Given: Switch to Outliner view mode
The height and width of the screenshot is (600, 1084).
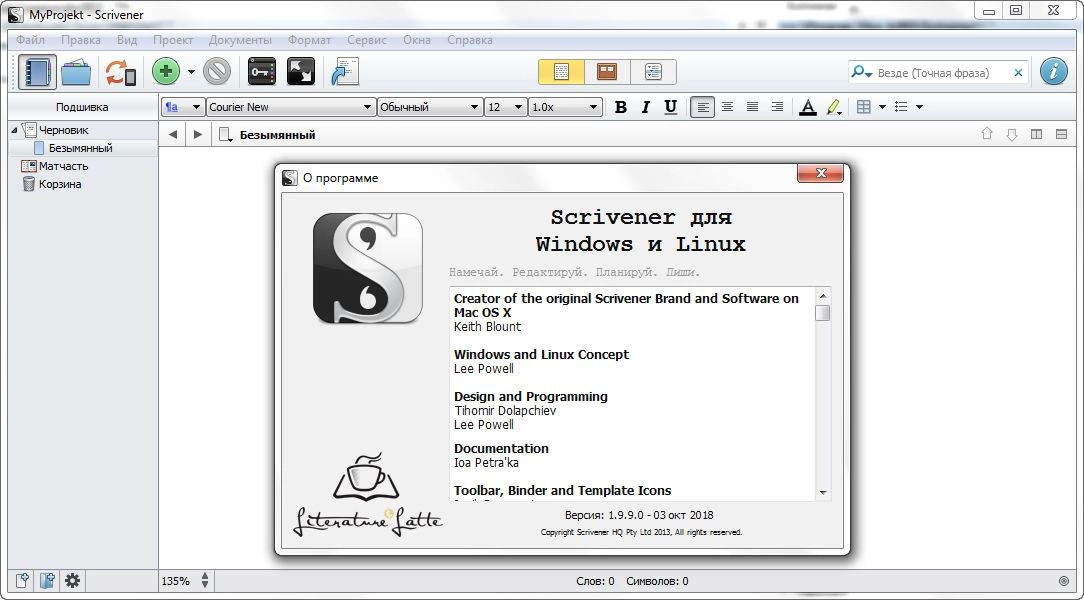Looking at the screenshot, I should tap(653, 72).
